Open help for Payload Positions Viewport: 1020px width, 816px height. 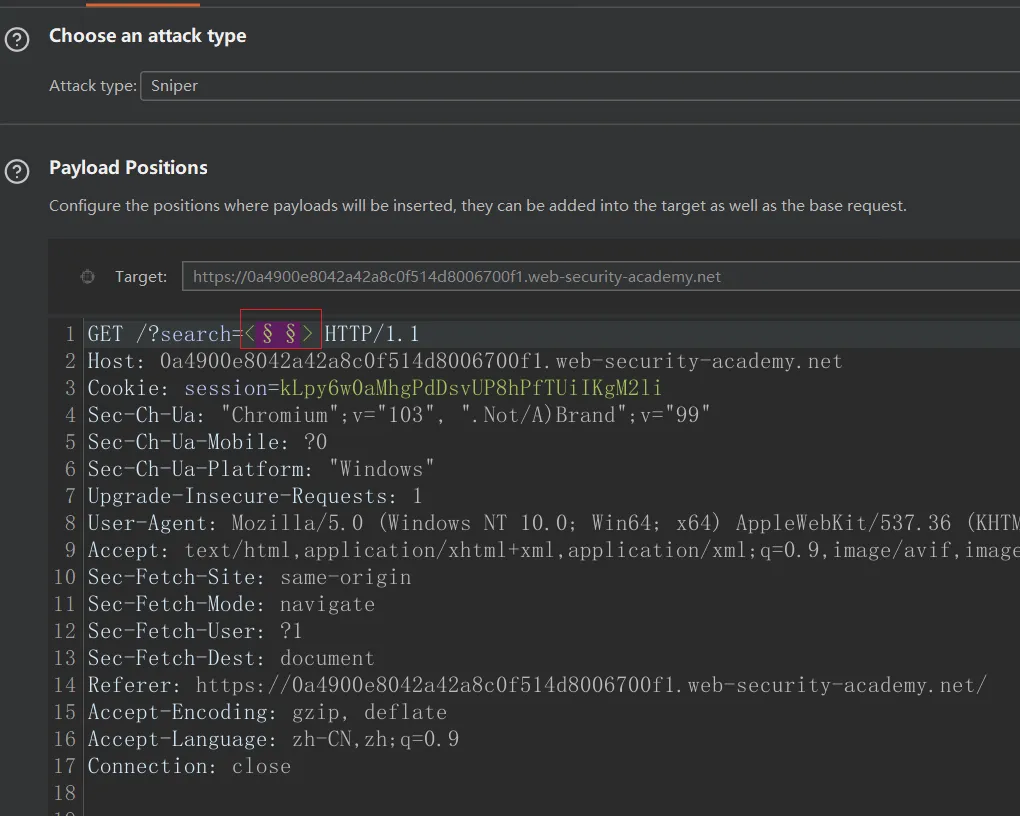[17, 172]
